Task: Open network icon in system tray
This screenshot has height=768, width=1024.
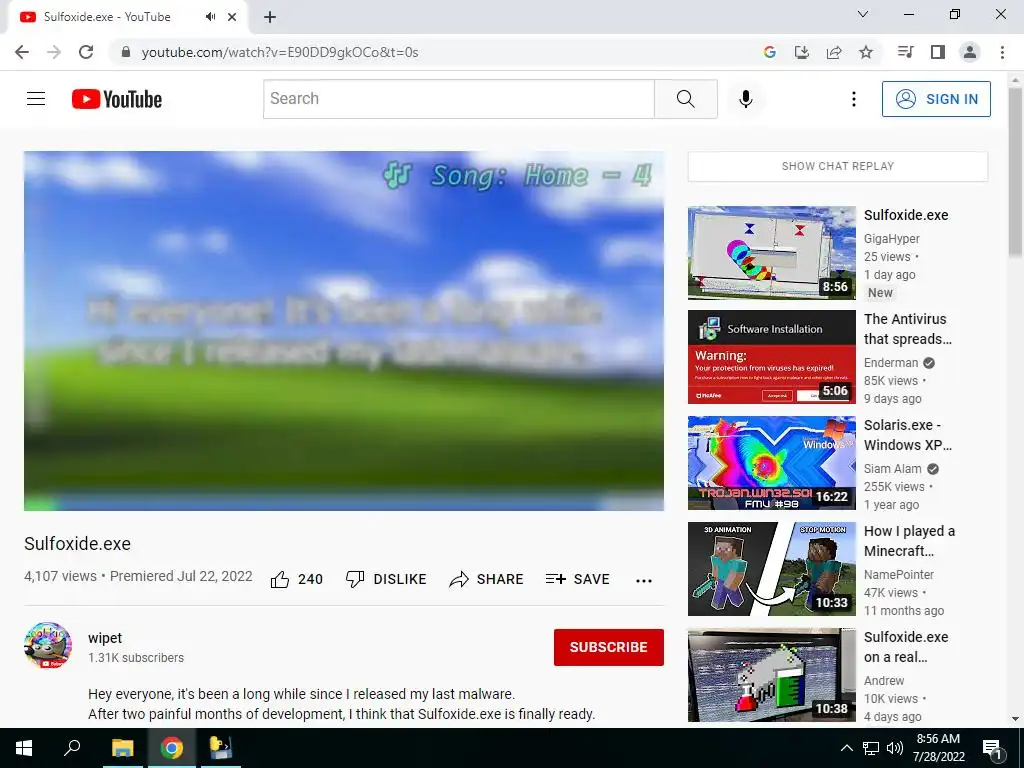Action: (871, 748)
